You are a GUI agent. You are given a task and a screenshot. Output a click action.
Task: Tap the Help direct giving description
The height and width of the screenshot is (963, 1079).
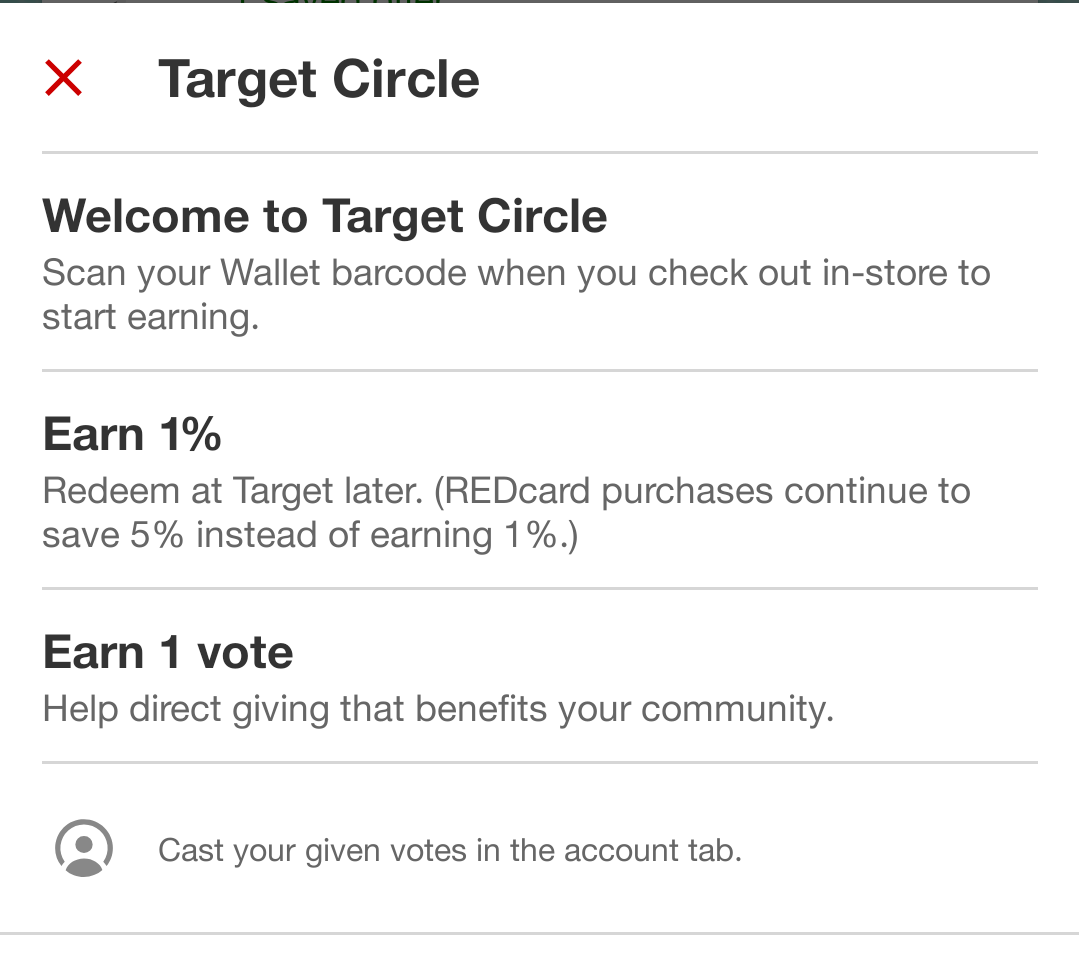click(438, 709)
